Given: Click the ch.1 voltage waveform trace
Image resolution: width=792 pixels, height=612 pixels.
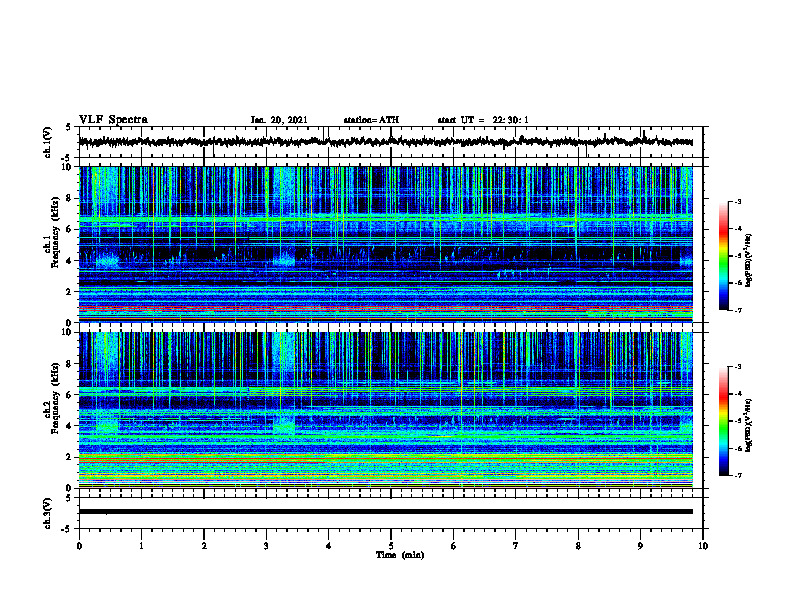Looking at the screenshot, I should [x=385, y=142].
